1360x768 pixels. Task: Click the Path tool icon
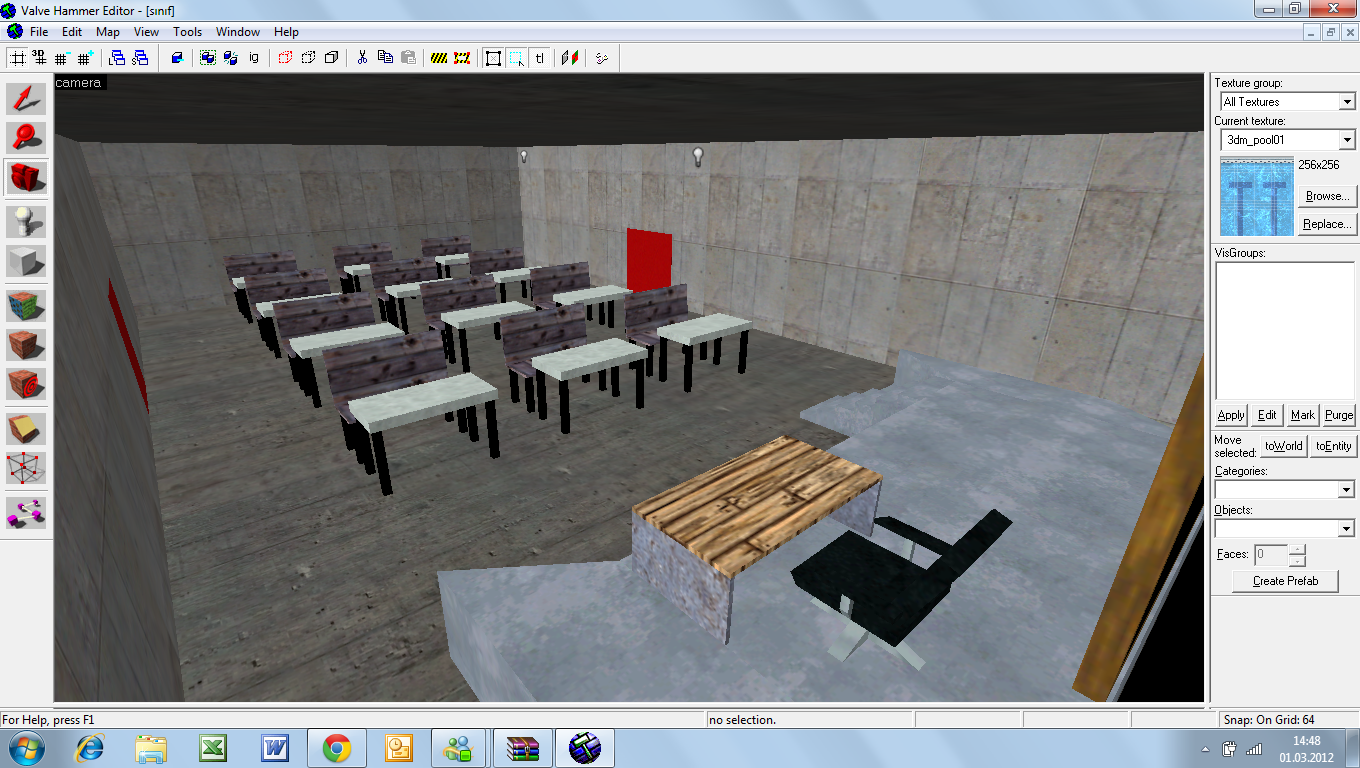click(x=26, y=512)
